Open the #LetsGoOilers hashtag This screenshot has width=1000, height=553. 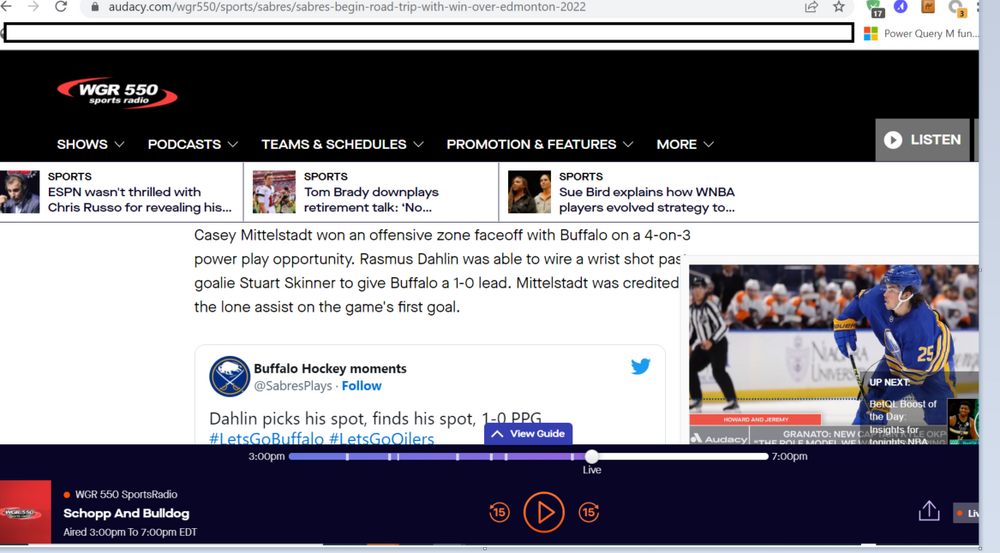click(381, 438)
